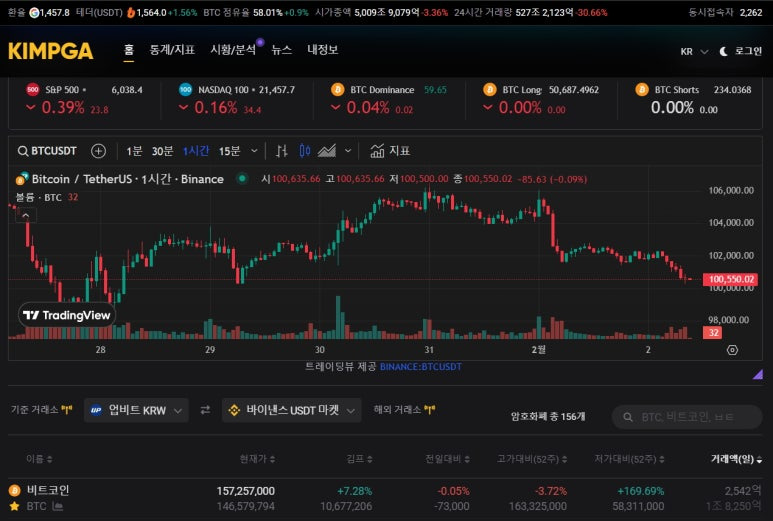This screenshot has height=521, width=773.
Task: Sort table by 거래액(일) column
Action: 737,459
